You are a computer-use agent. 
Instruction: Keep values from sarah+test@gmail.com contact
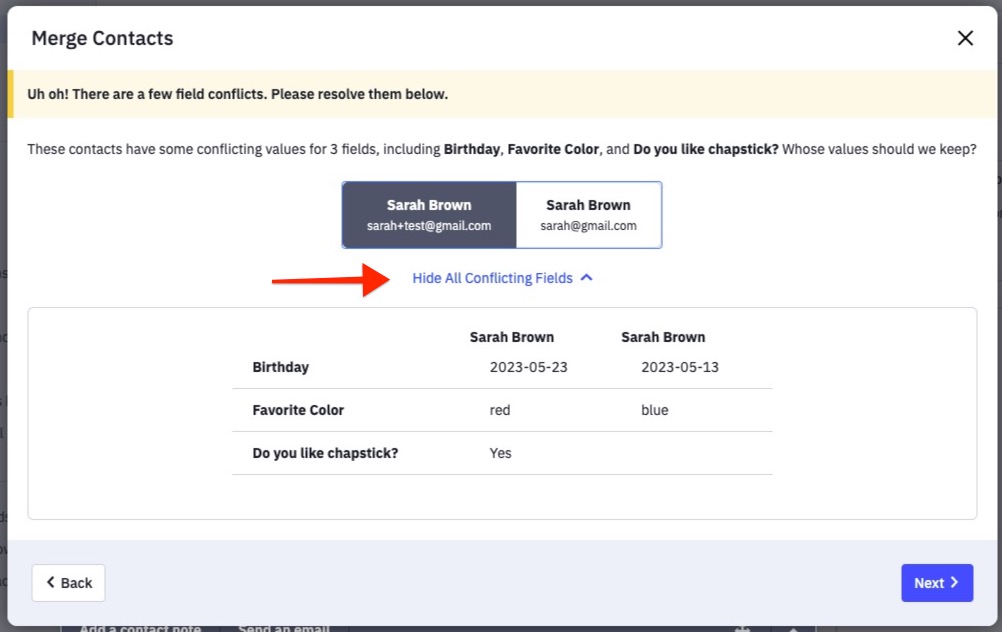pyautogui.click(x=429, y=215)
